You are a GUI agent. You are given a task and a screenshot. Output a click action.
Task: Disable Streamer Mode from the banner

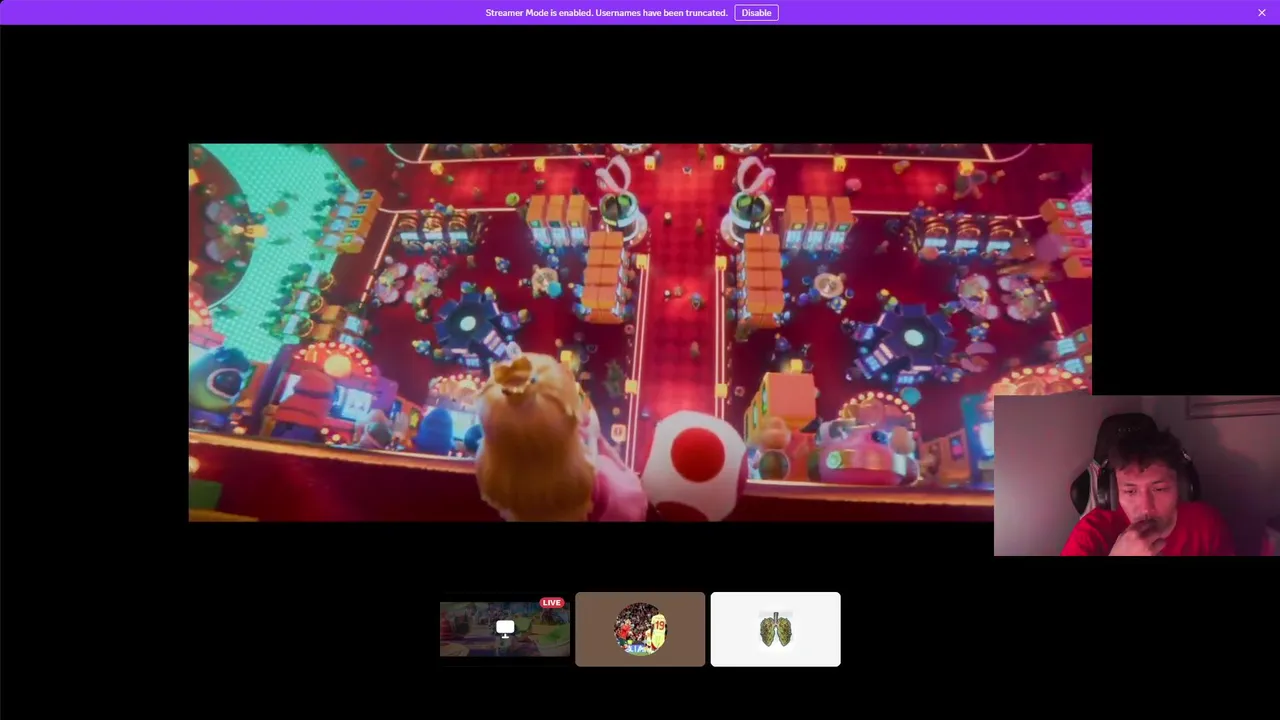[x=756, y=13]
